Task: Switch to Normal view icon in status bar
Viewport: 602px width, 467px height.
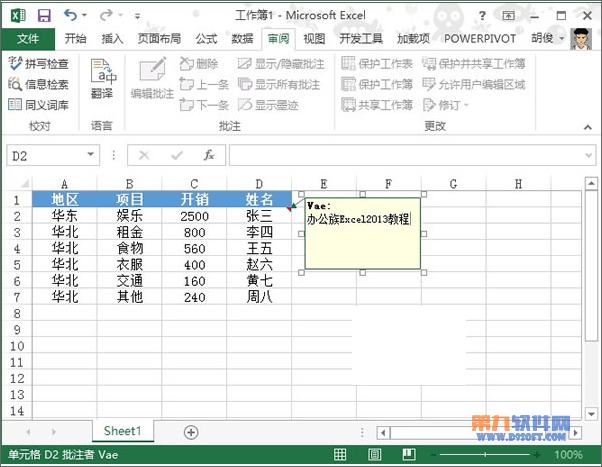Action: coord(340,454)
